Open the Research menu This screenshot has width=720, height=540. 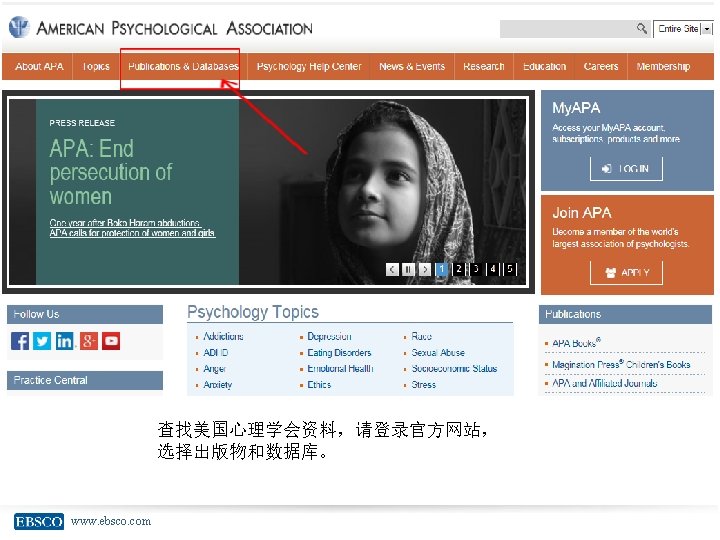[484, 67]
